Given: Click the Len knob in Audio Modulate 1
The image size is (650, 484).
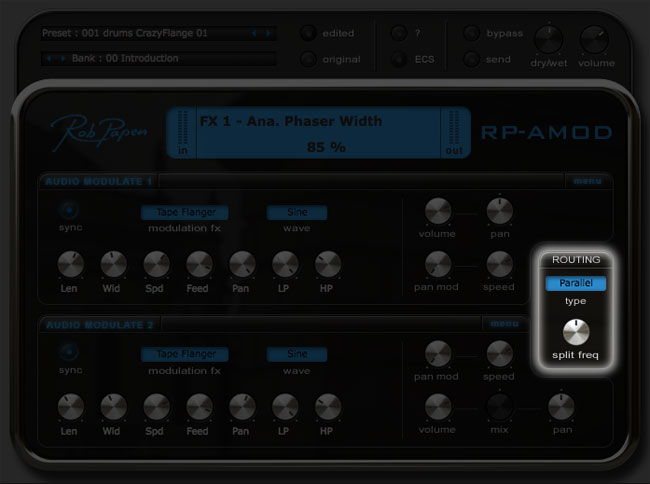Looking at the screenshot, I should [x=70, y=264].
